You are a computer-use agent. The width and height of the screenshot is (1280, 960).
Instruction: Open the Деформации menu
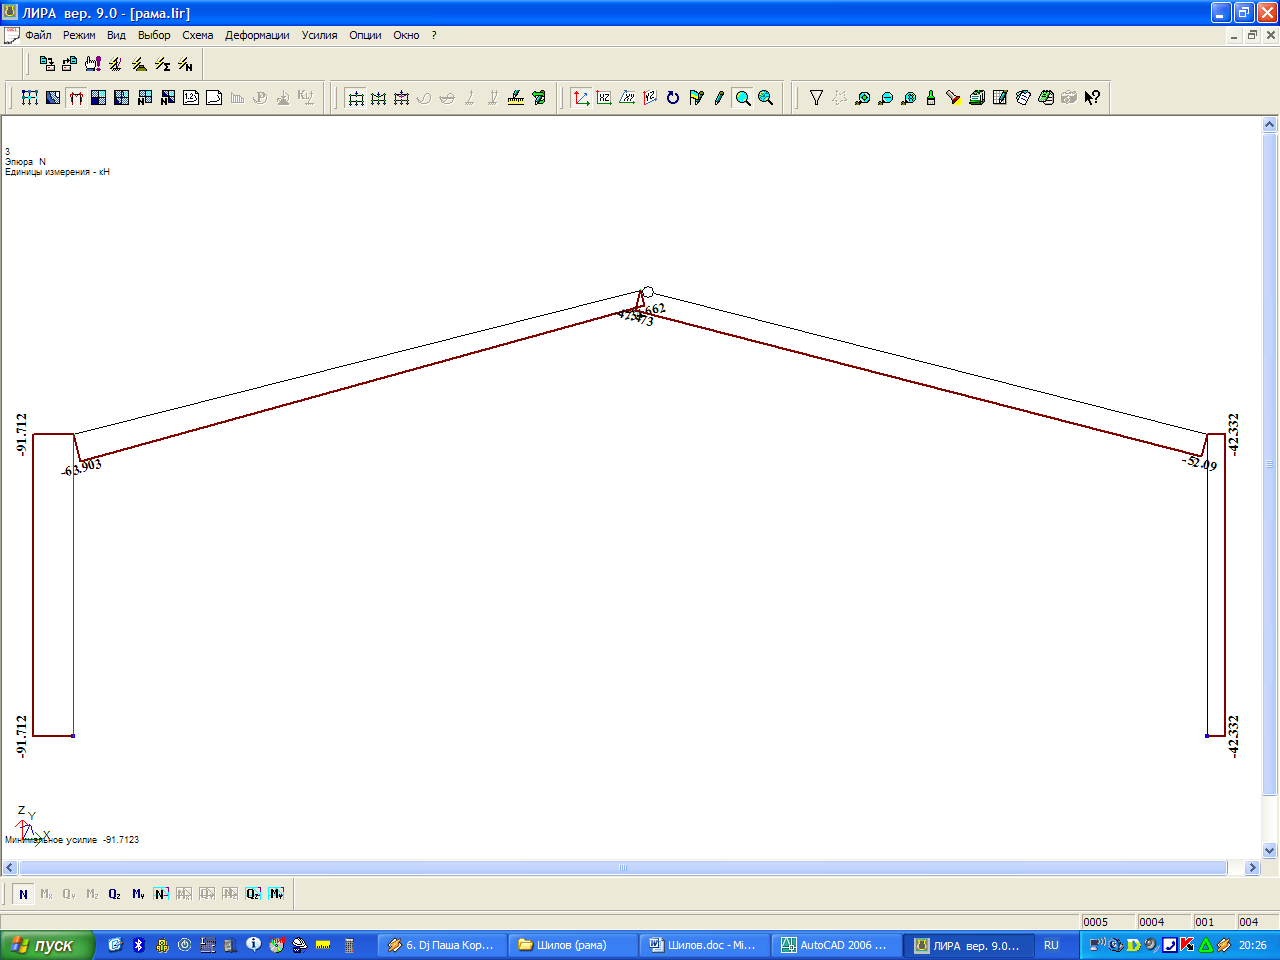[x=257, y=35]
